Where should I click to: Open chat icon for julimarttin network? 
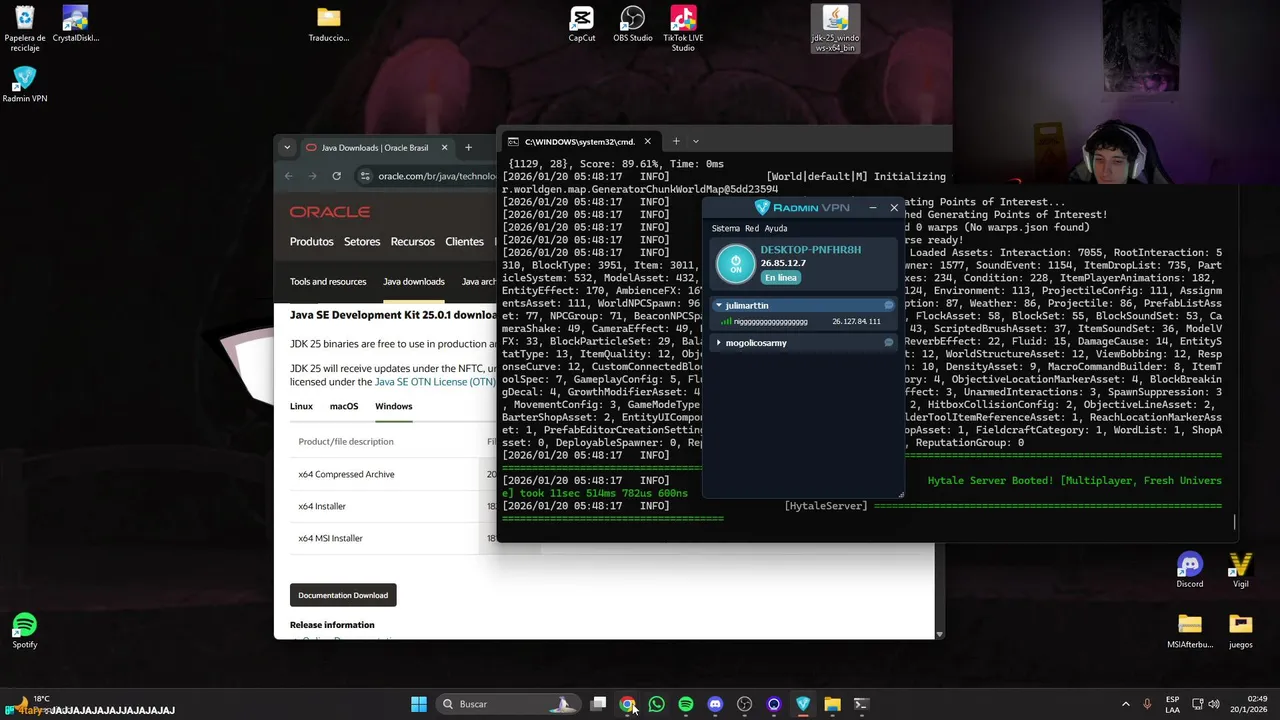[888, 305]
